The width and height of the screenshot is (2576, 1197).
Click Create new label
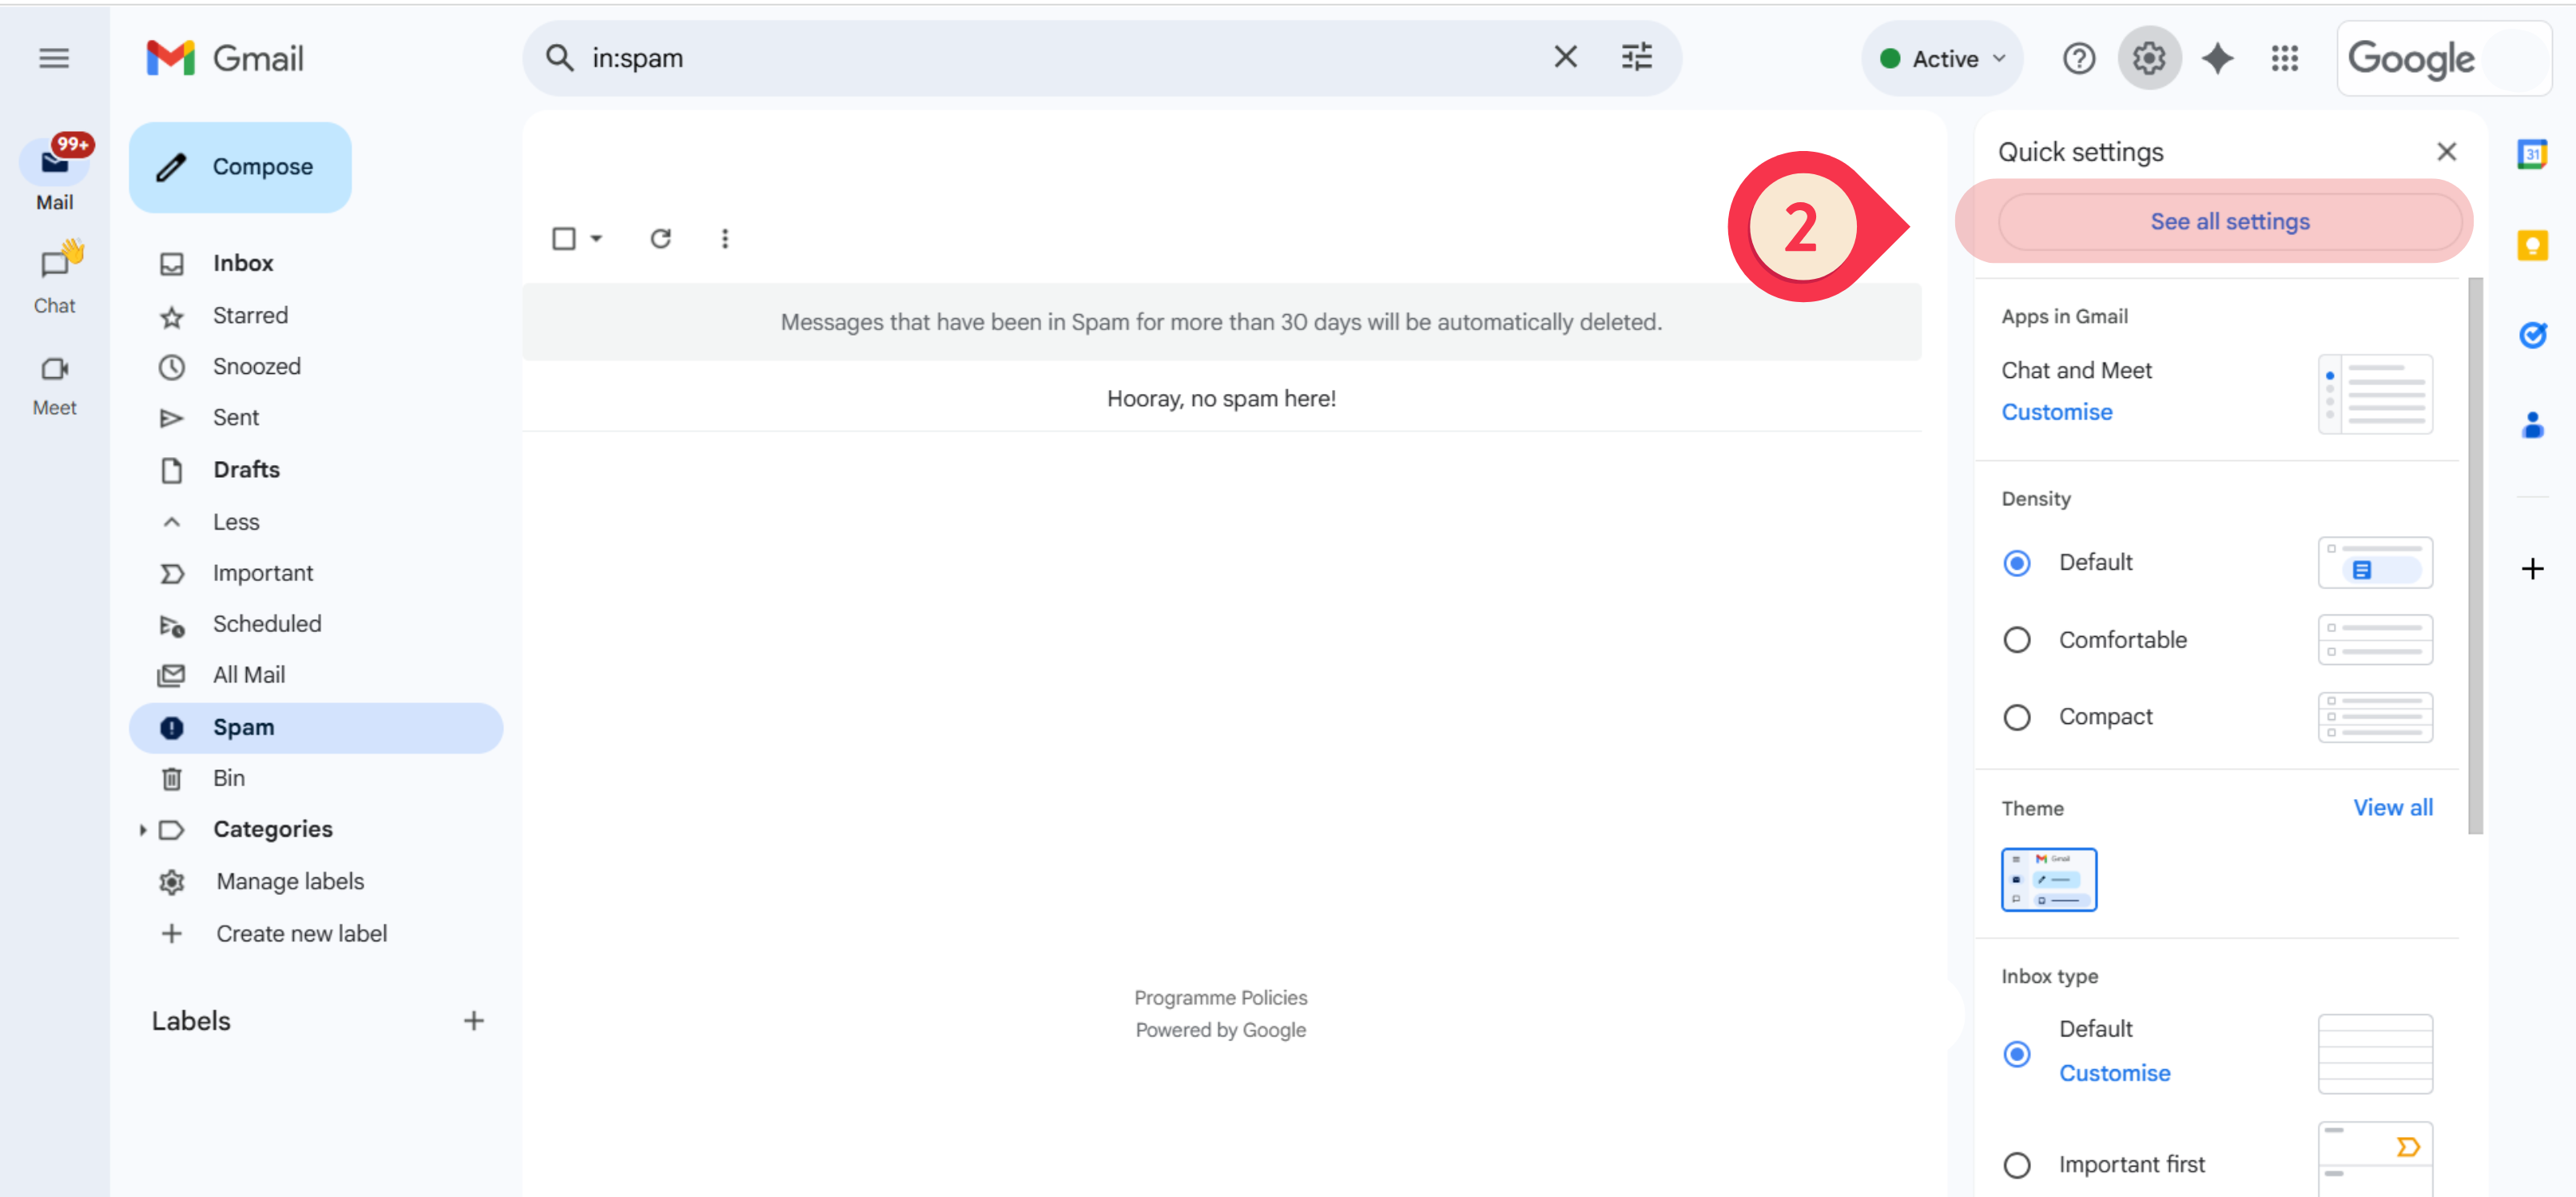coord(301,934)
